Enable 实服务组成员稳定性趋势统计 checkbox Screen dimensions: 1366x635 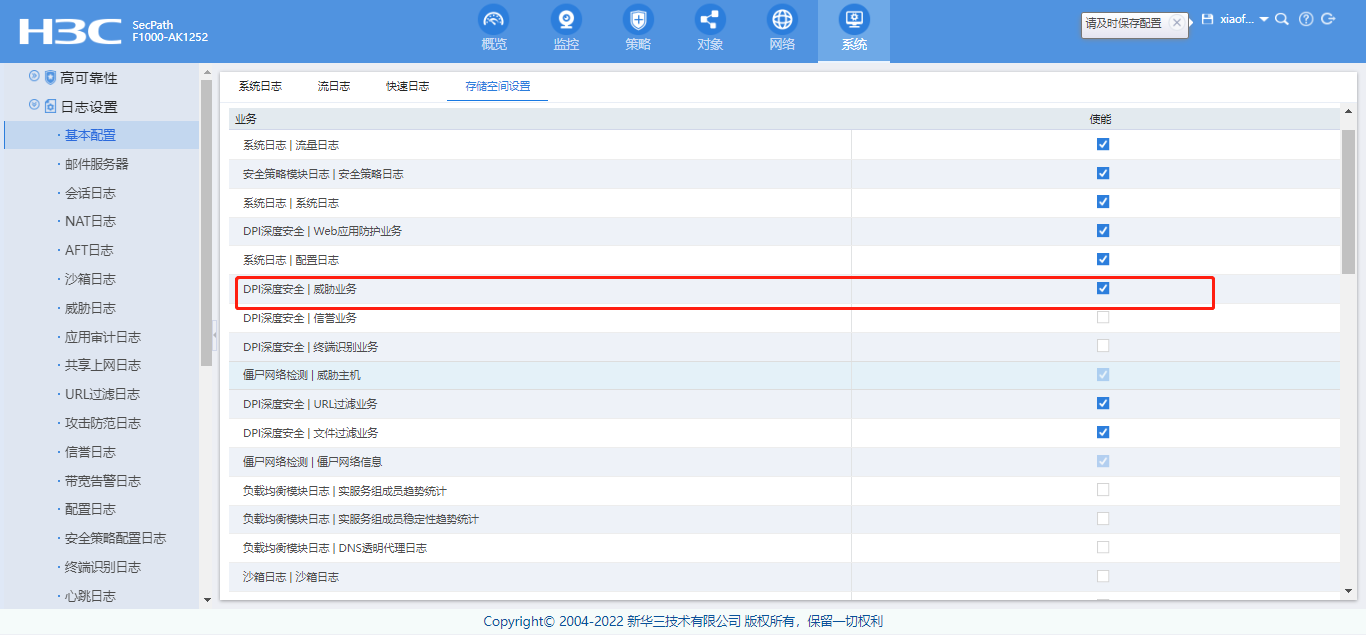[1103, 518]
